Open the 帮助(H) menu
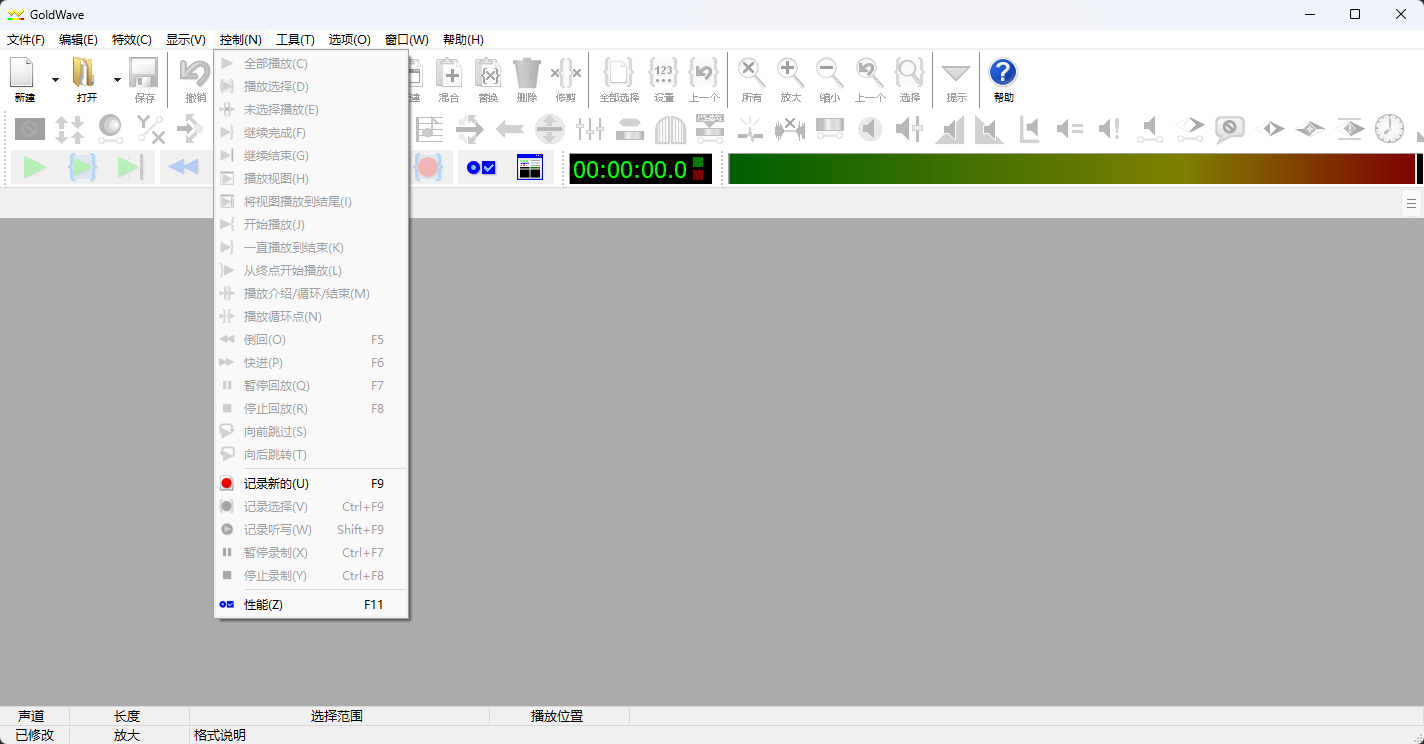The height and width of the screenshot is (744, 1424). click(x=463, y=40)
